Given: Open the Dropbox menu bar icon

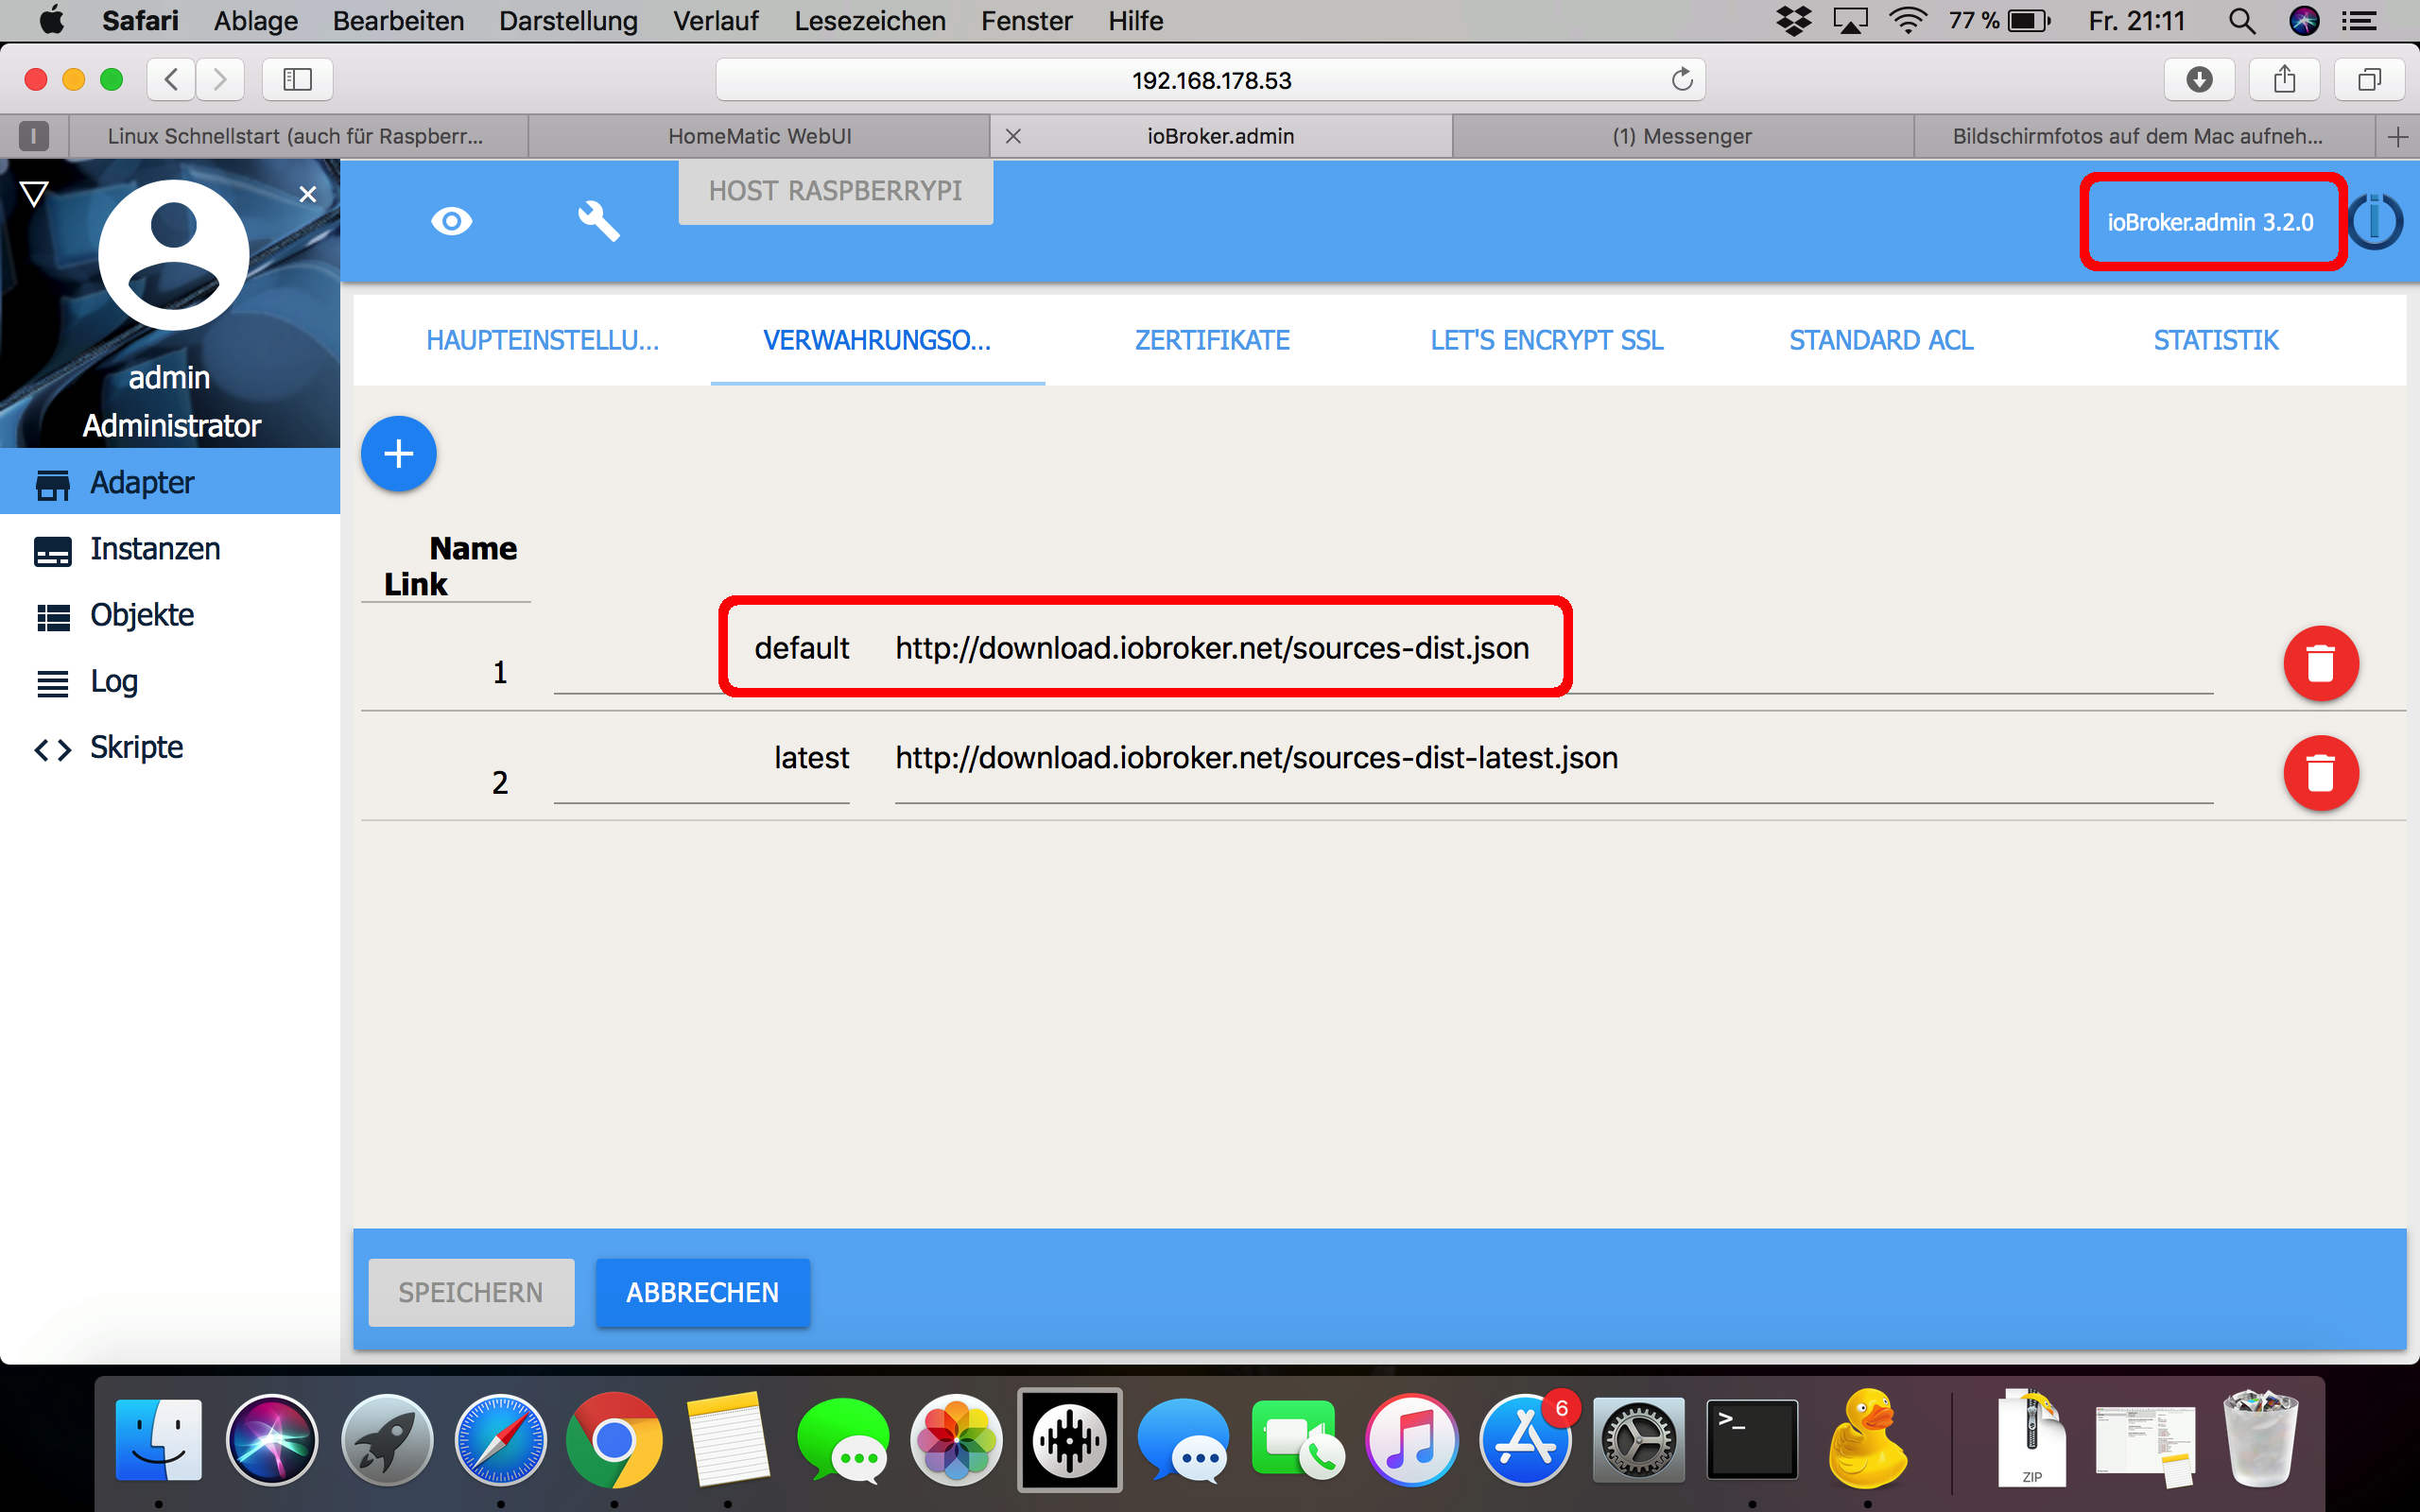Looking at the screenshot, I should 1795,20.
